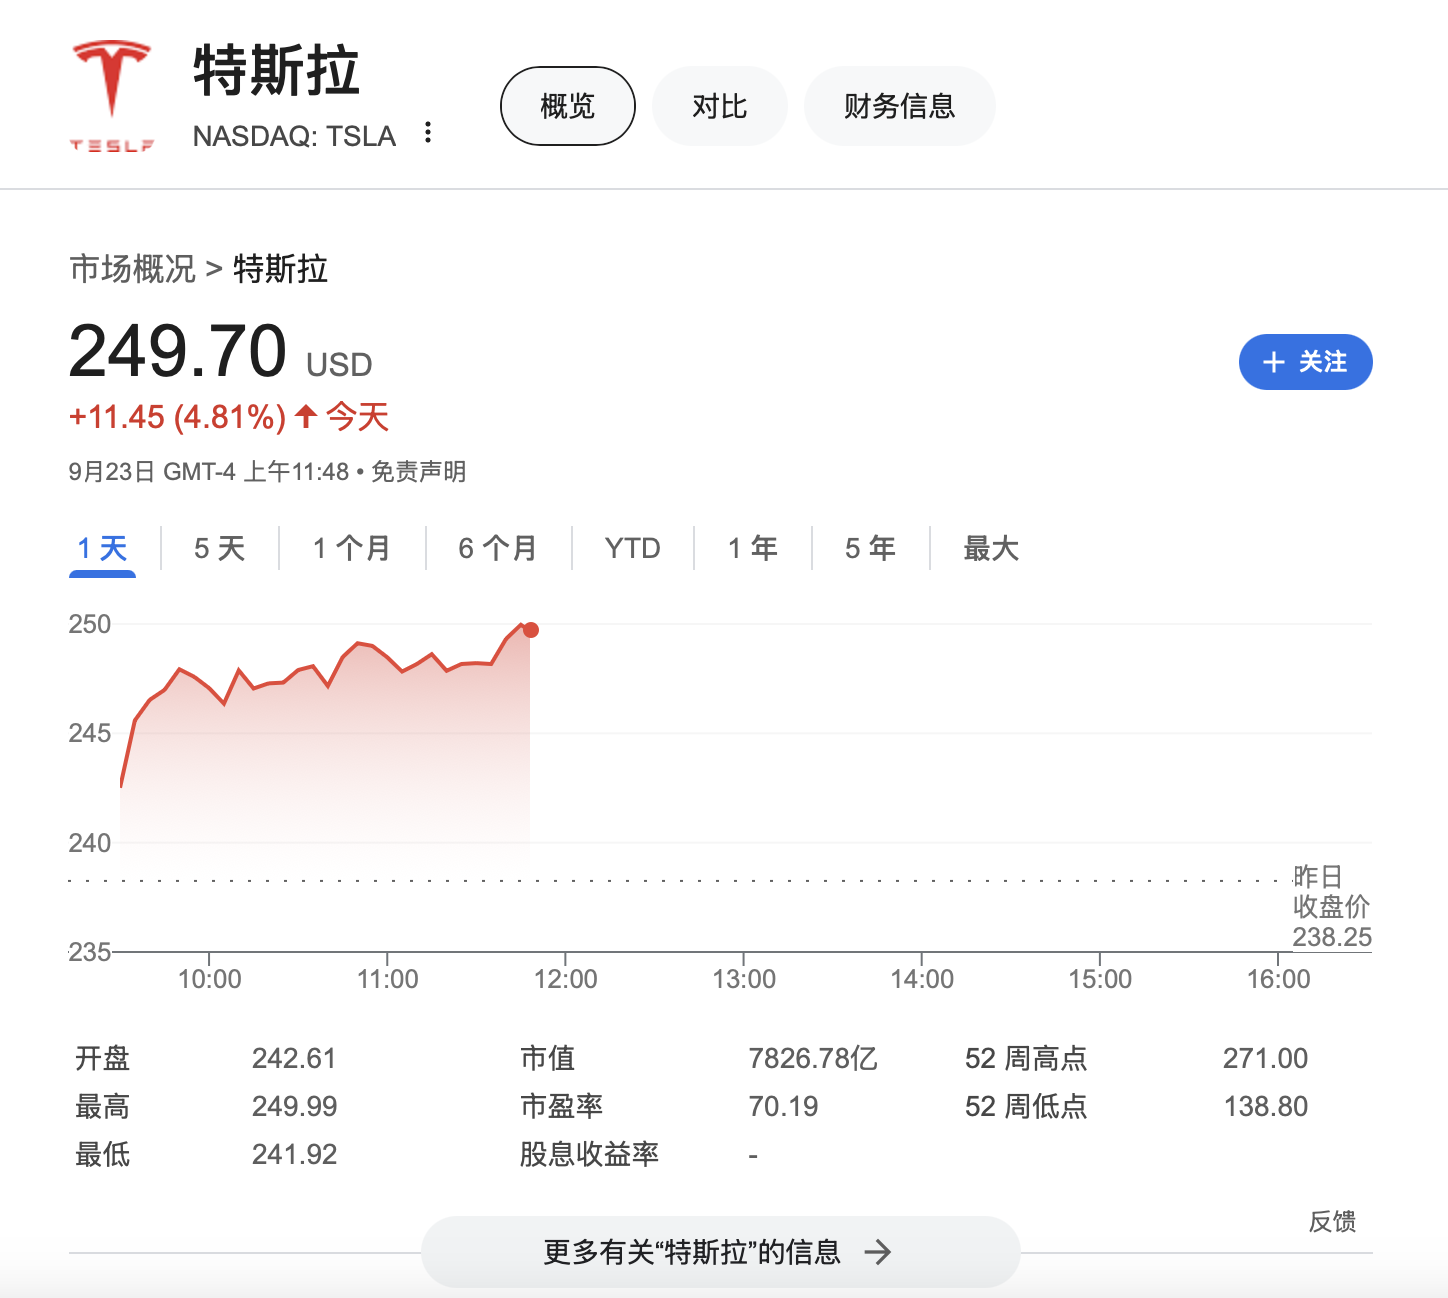Click the plus icon in the 关注 button

(x=1272, y=362)
